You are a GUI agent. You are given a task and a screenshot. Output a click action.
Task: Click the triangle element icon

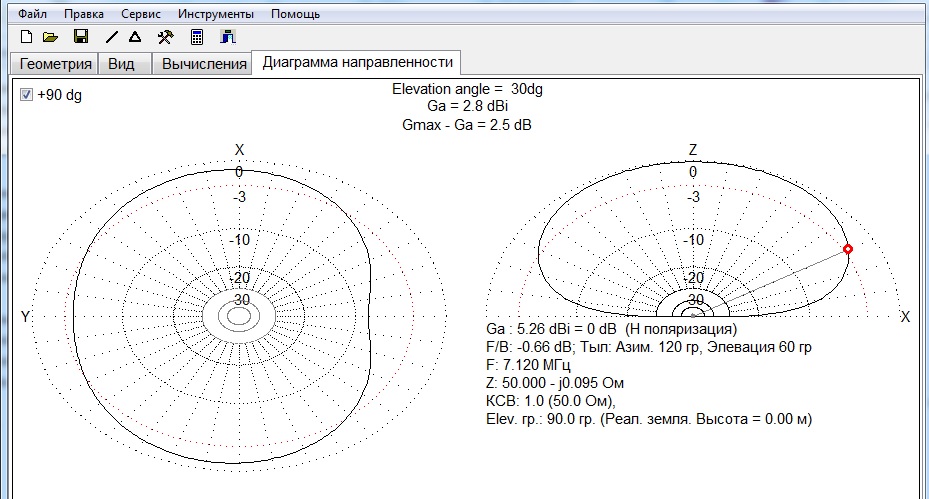pyautogui.click(x=134, y=37)
